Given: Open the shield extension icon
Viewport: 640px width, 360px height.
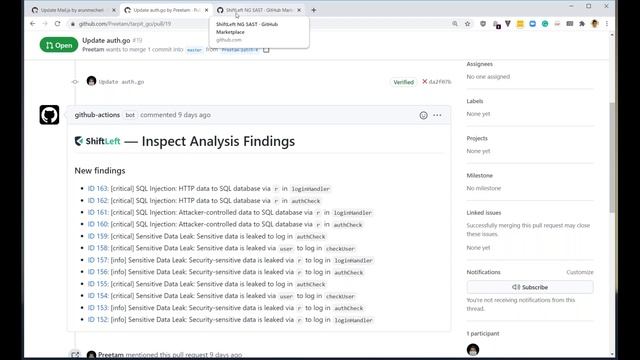Looking at the screenshot, I should point(483,24).
